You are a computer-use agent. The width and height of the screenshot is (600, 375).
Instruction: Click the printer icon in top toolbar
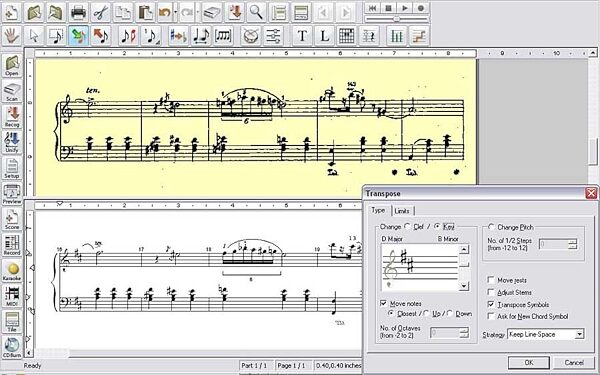coord(78,12)
